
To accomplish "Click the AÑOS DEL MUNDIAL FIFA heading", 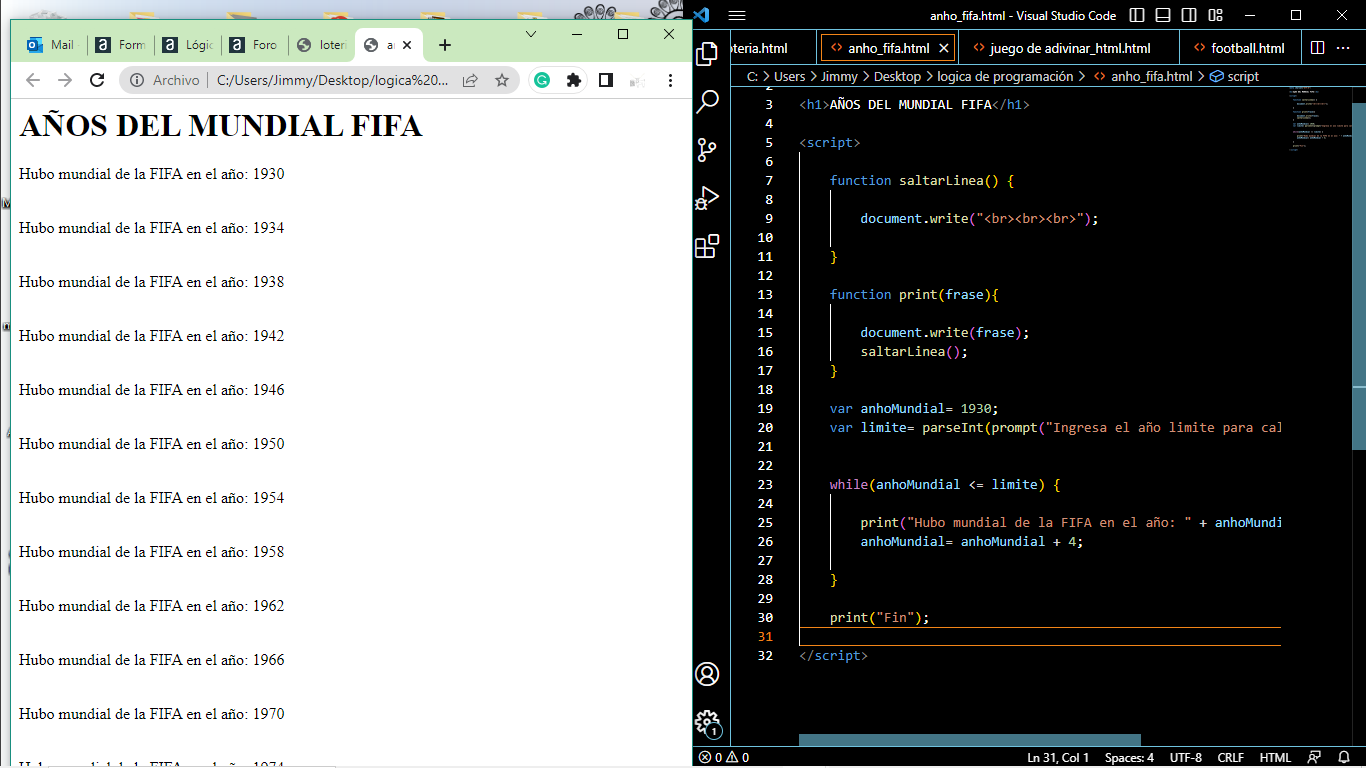I will [221, 125].
